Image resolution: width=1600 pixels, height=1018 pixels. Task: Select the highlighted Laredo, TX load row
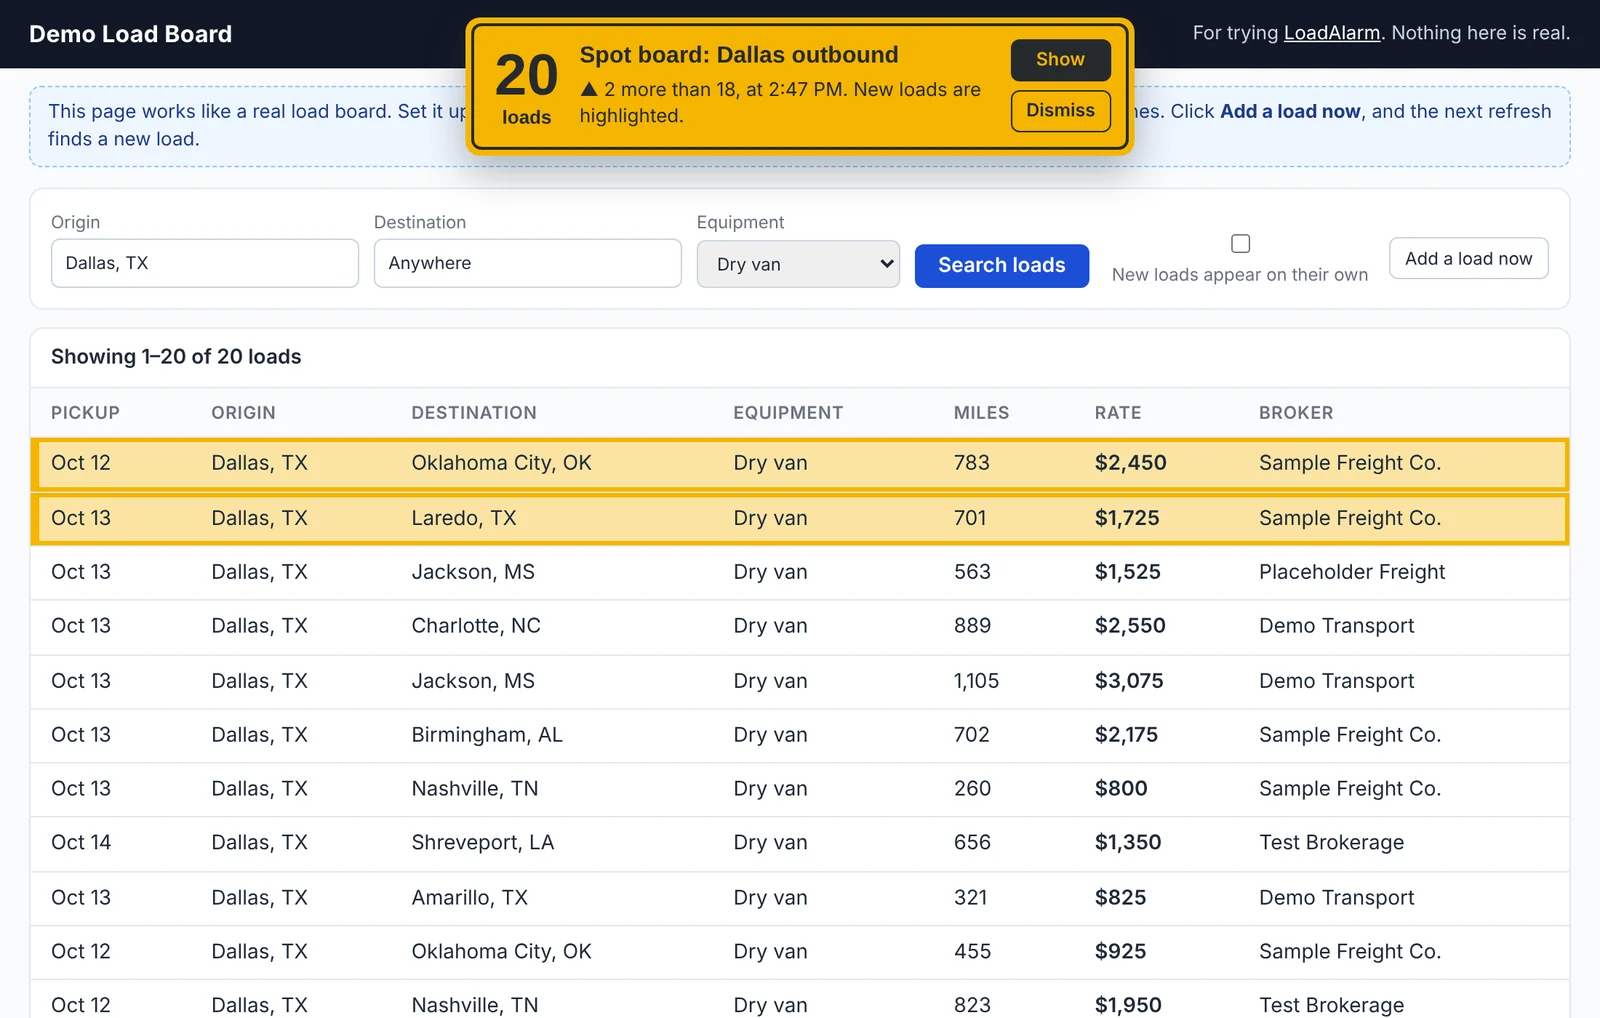[x=800, y=518]
